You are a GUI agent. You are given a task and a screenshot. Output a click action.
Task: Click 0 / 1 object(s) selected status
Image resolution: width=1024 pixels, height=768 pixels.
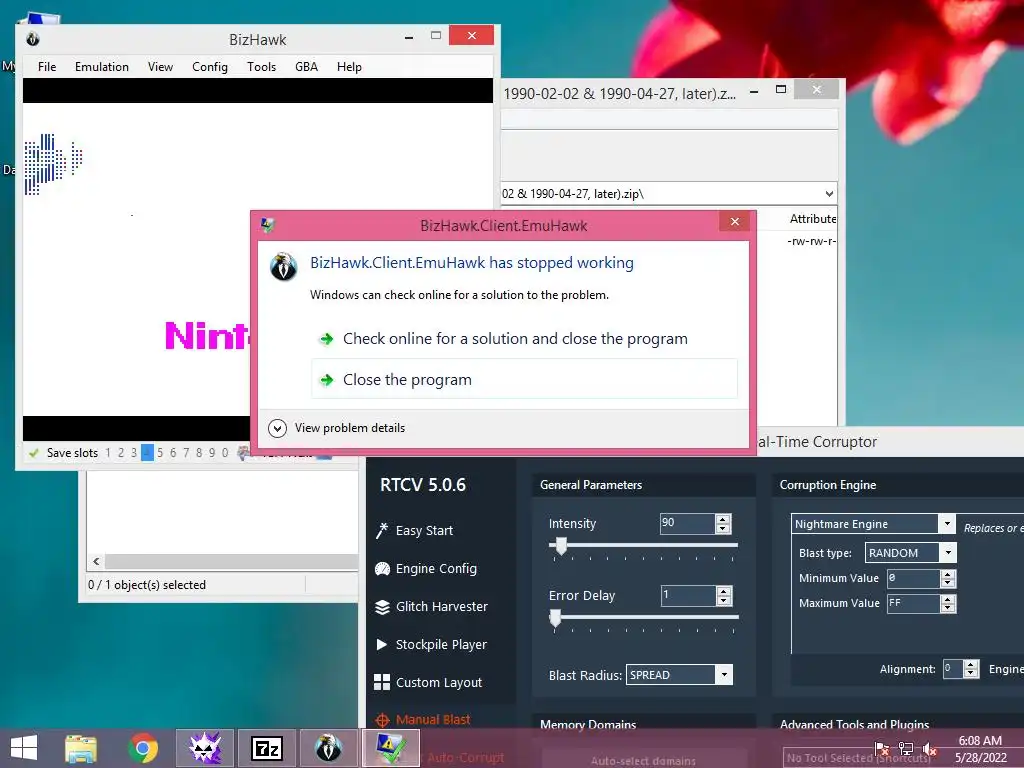(x=147, y=584)
